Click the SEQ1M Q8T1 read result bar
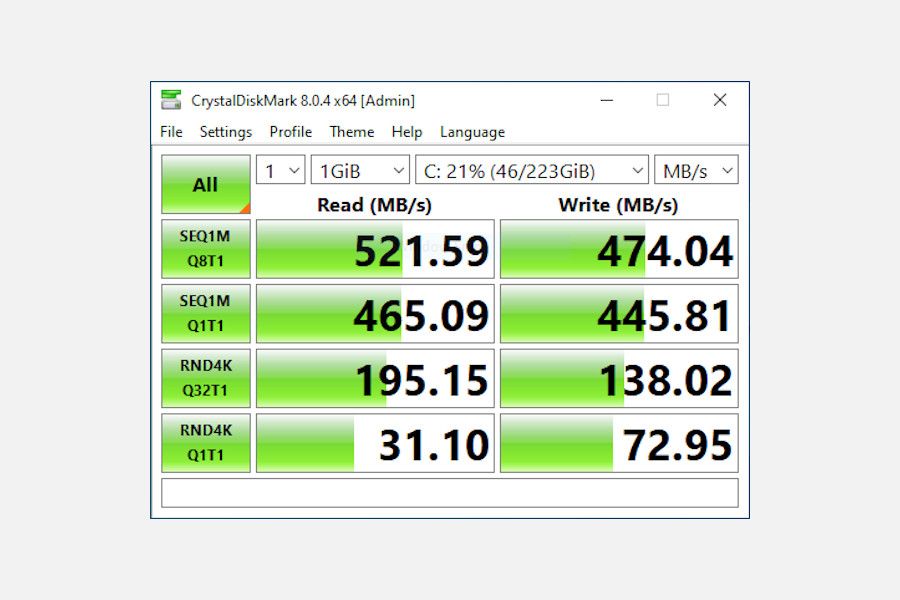900x600 pixels. point(374,249)
